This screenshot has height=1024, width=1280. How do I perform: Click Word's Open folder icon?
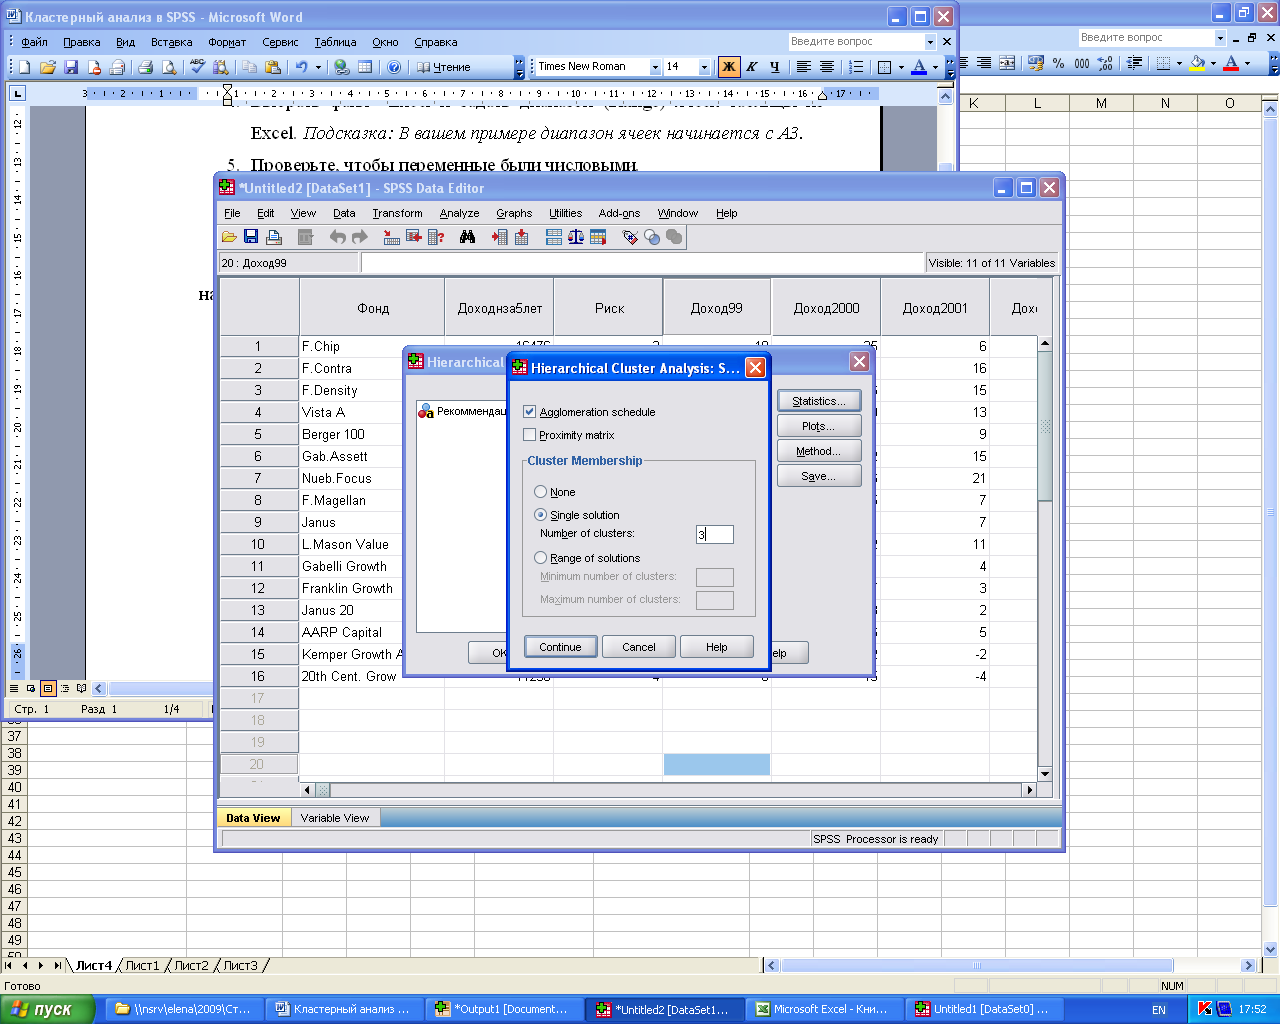tap(47, 67)
